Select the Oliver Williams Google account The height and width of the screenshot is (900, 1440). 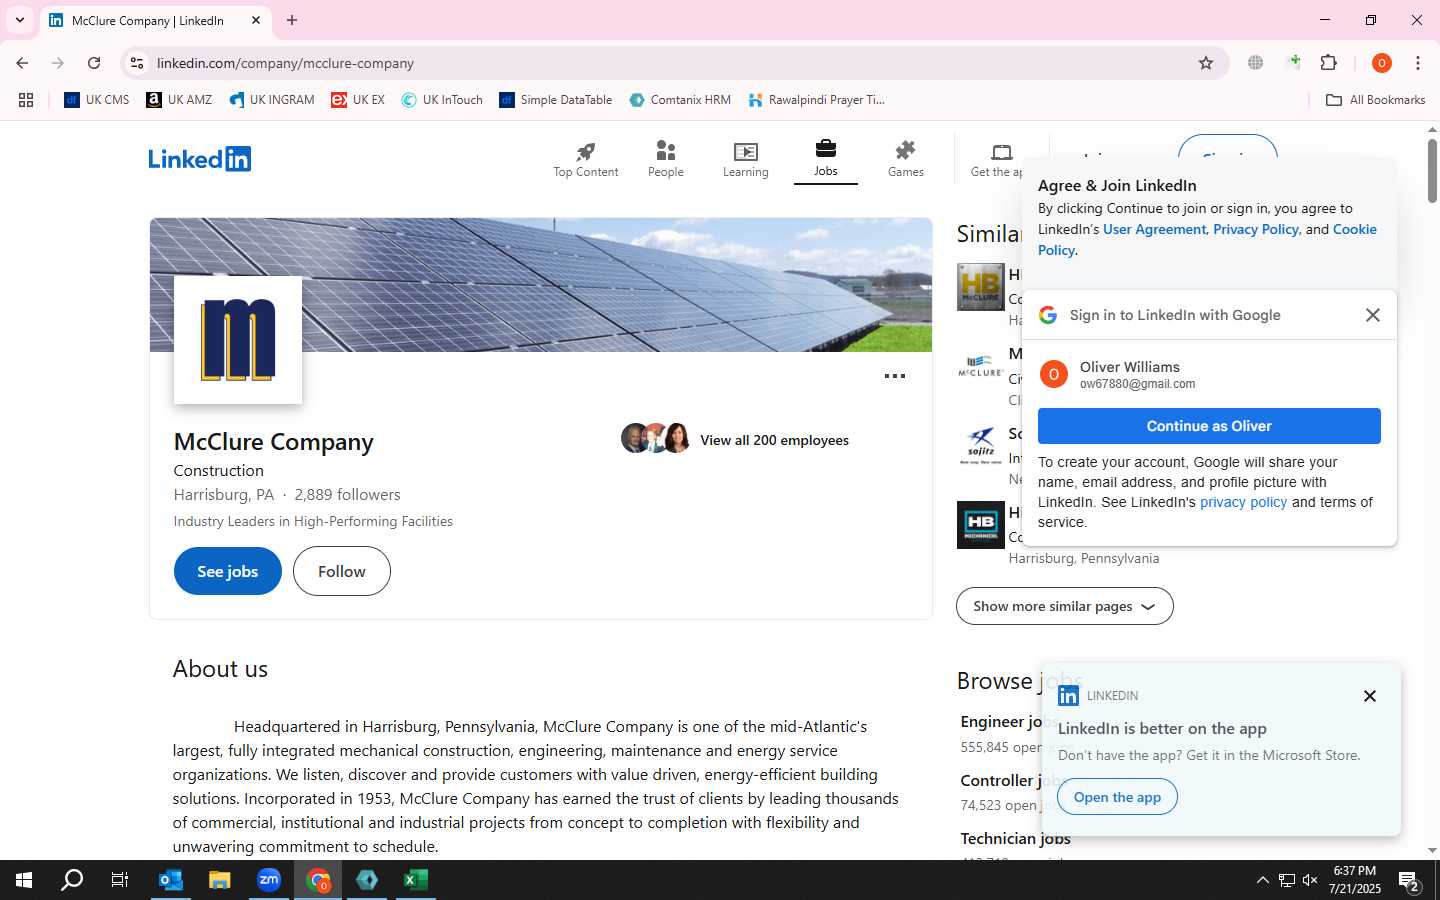click(1209, 375)
